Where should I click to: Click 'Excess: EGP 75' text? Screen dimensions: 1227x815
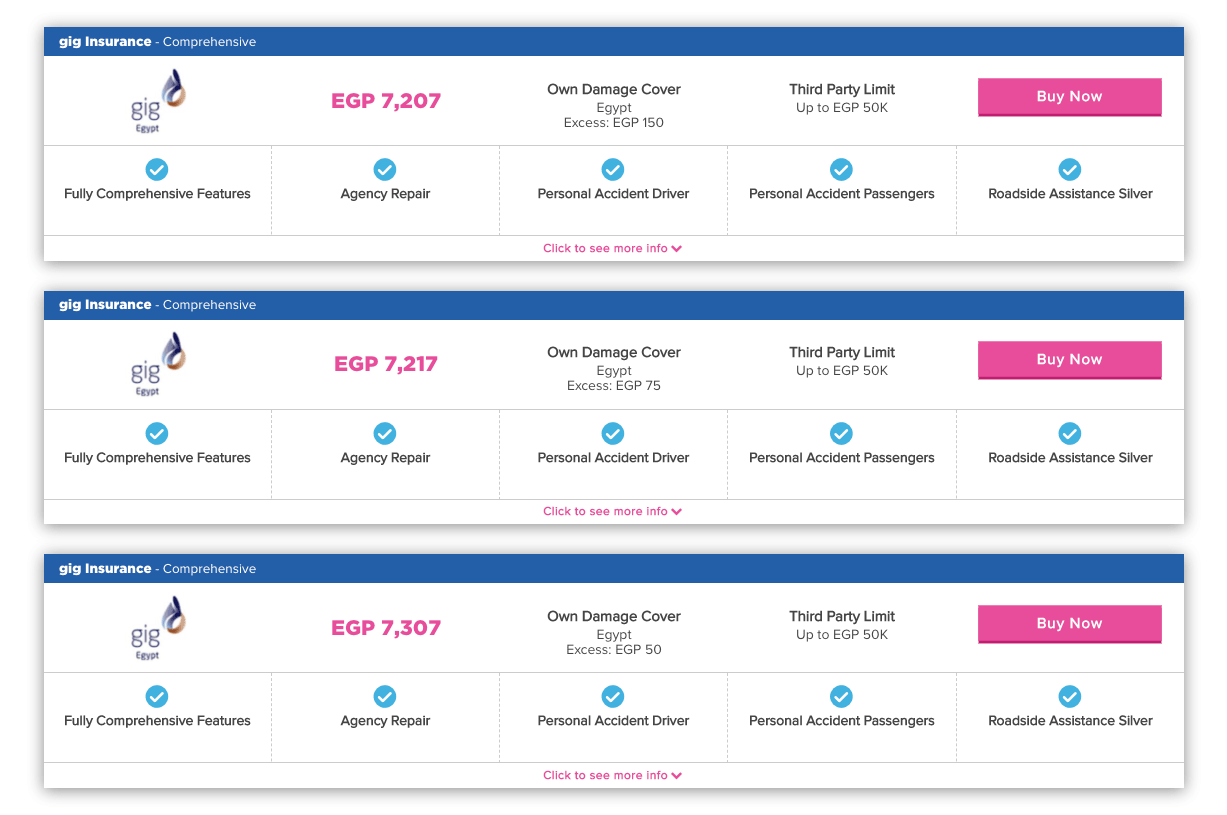(614, 386)
